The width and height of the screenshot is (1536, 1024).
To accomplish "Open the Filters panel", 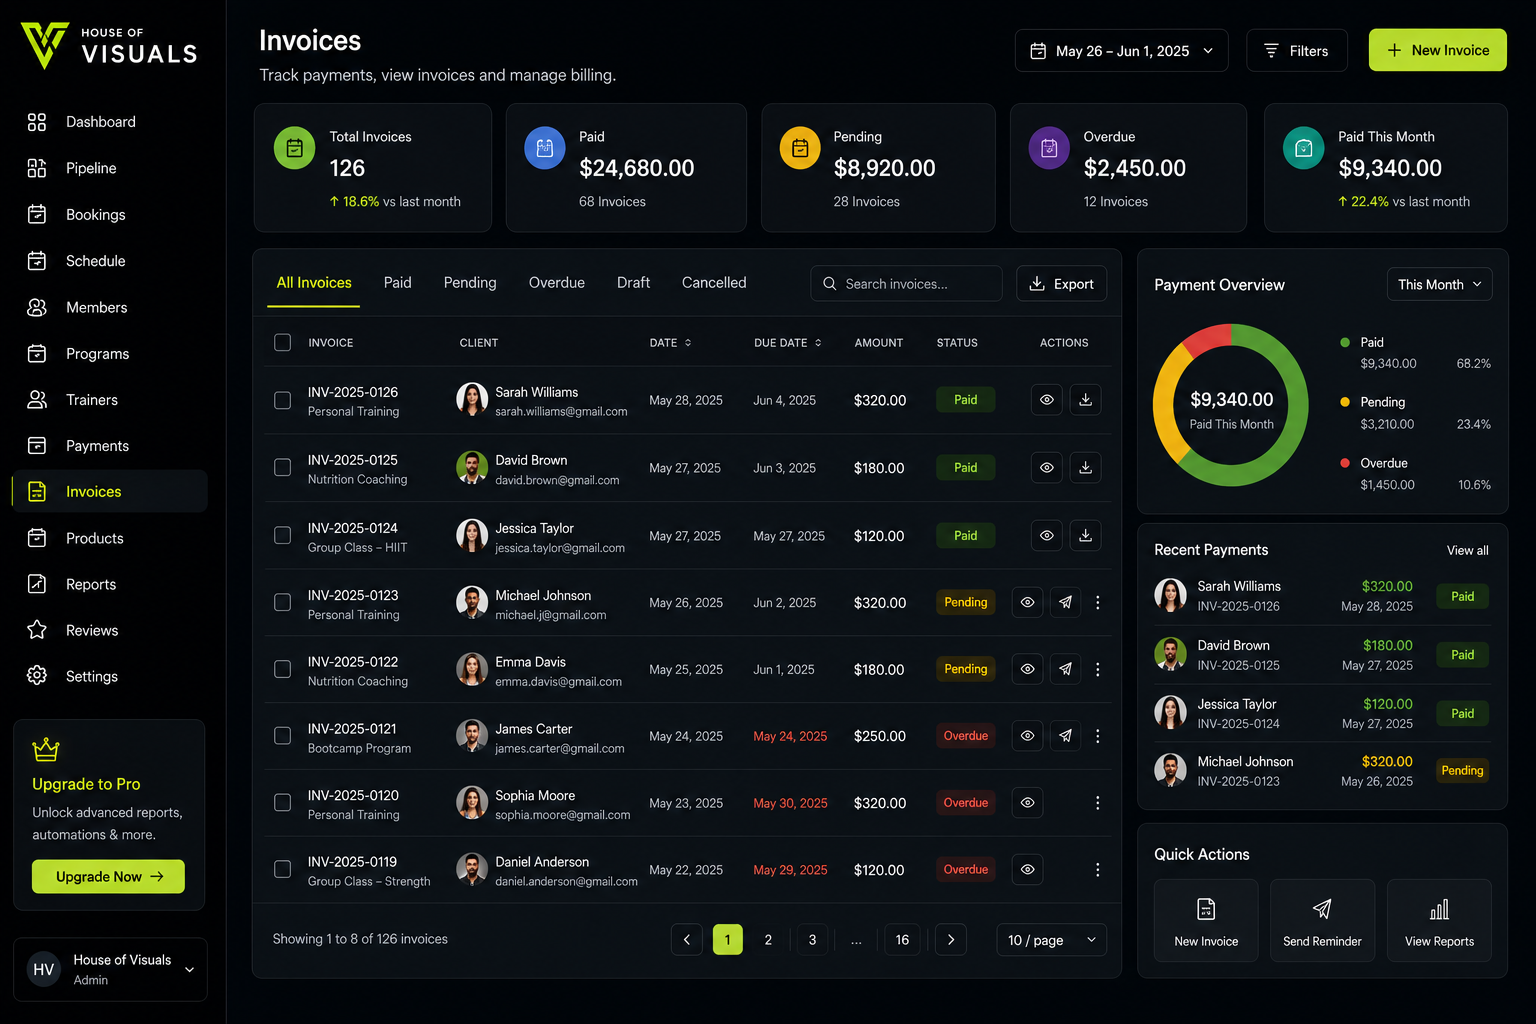I will [1297, 51].
